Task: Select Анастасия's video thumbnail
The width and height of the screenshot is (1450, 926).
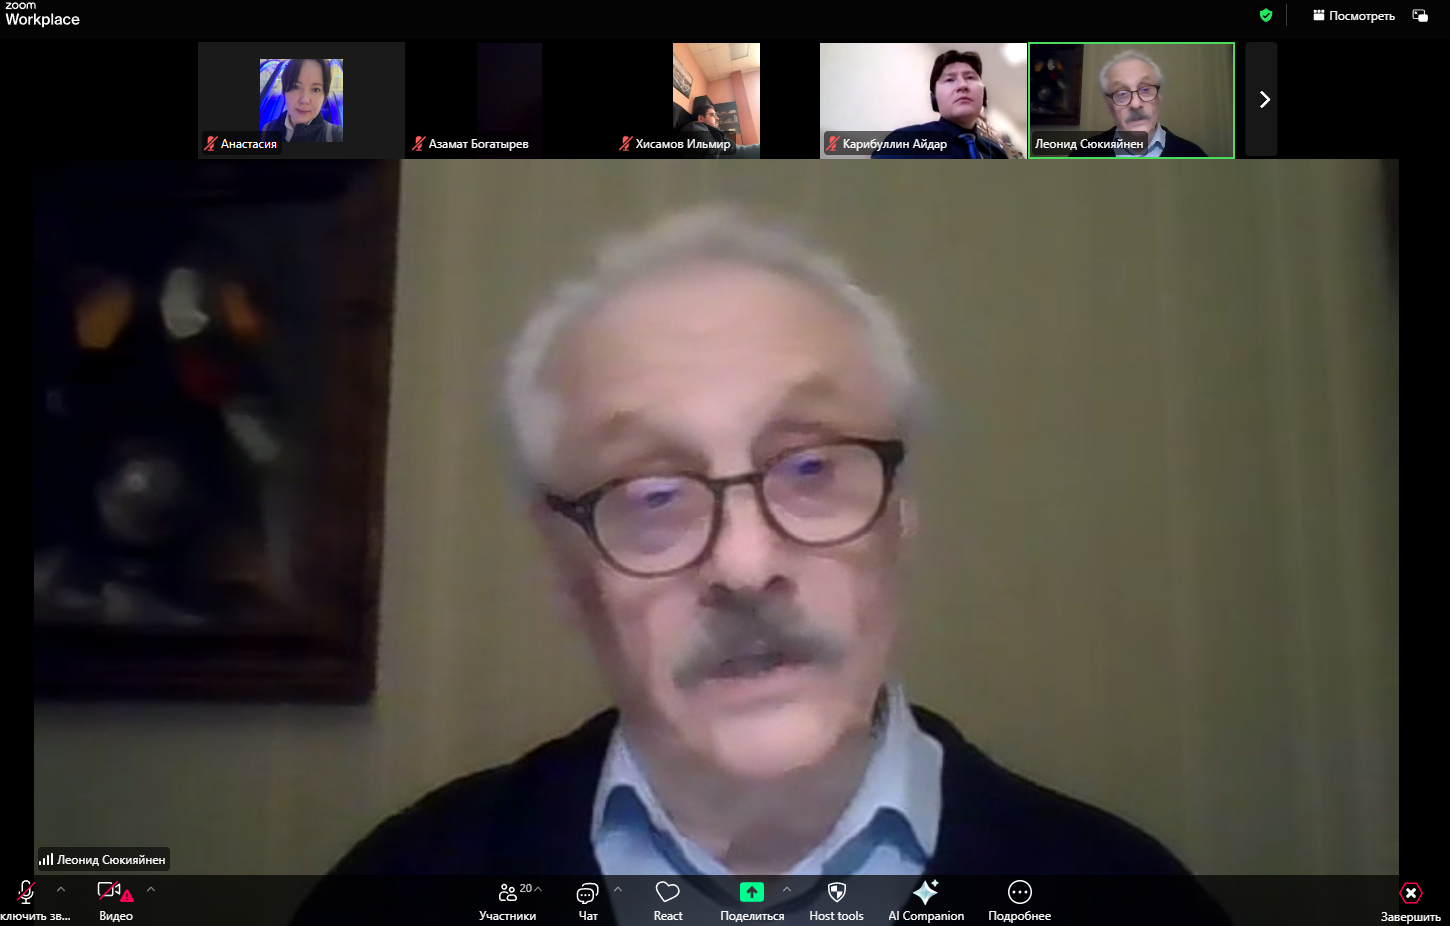Action: tap(301, 100)
